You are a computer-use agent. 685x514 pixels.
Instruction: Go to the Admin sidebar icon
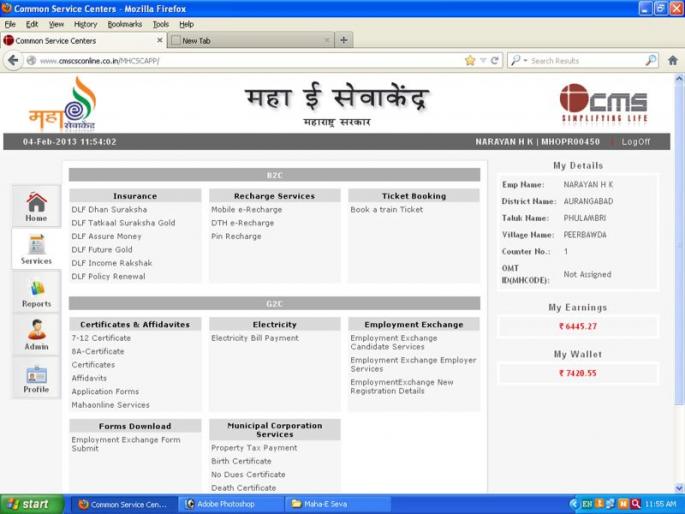click(36, 335)
